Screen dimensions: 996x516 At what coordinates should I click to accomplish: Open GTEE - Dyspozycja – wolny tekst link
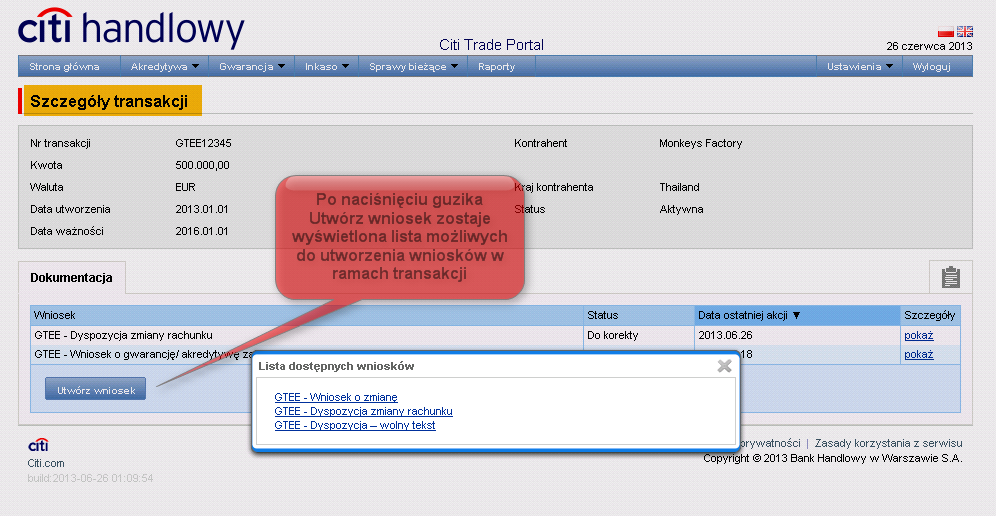click(x=355, y=425)
